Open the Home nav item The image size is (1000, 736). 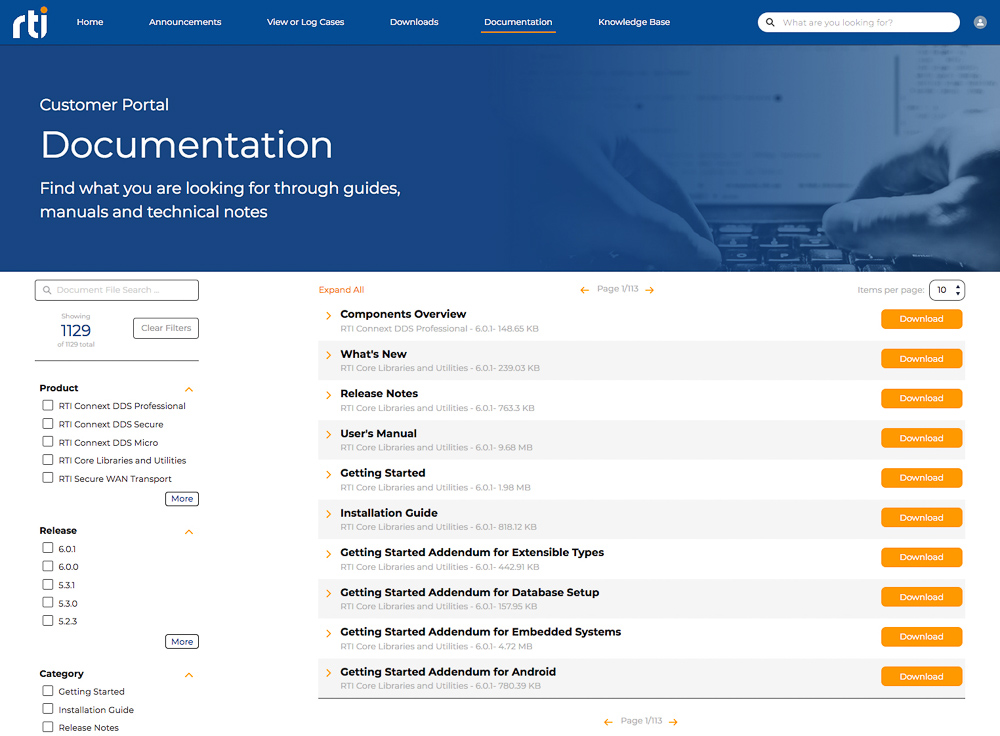[90, 22]
